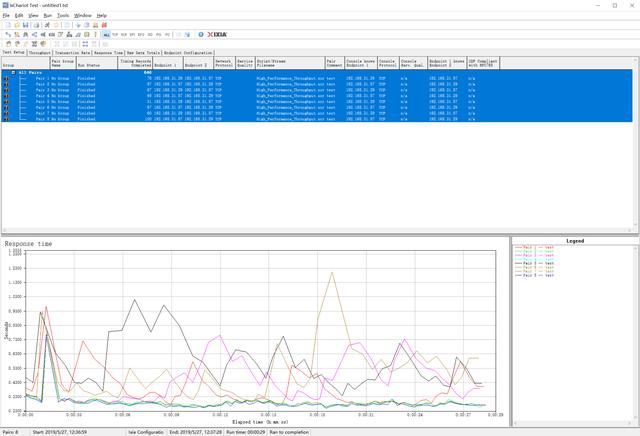The height and width of the screenshot is (436, 640).
Task: Open the Tools menu
Action: 63,16
